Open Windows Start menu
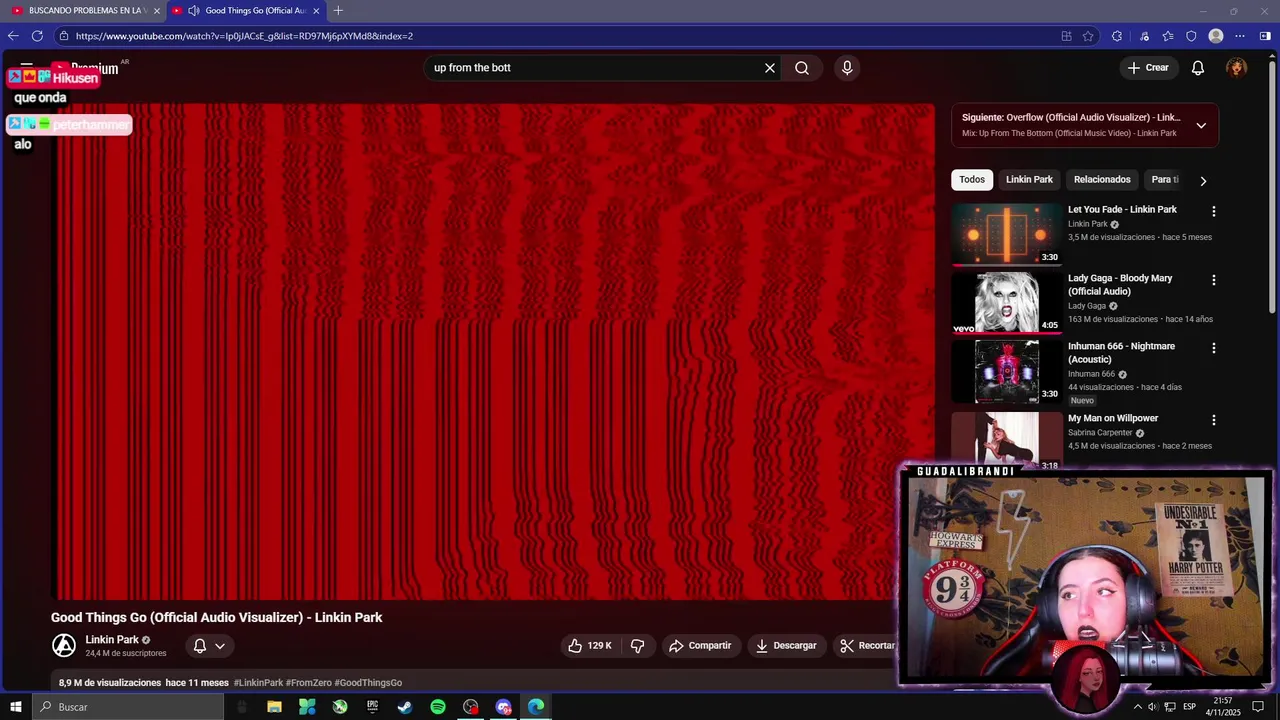This screenshot has height=720, width=1280. [x=15, y=707]
